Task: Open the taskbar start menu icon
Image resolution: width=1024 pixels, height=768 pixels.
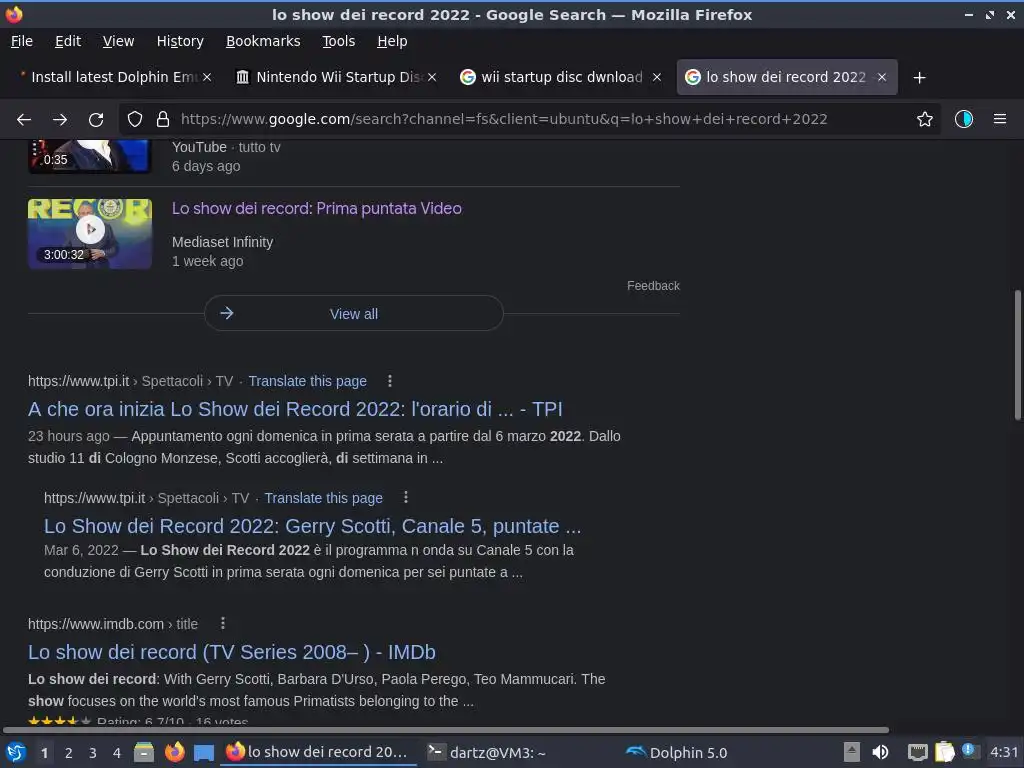Action: 16,752
